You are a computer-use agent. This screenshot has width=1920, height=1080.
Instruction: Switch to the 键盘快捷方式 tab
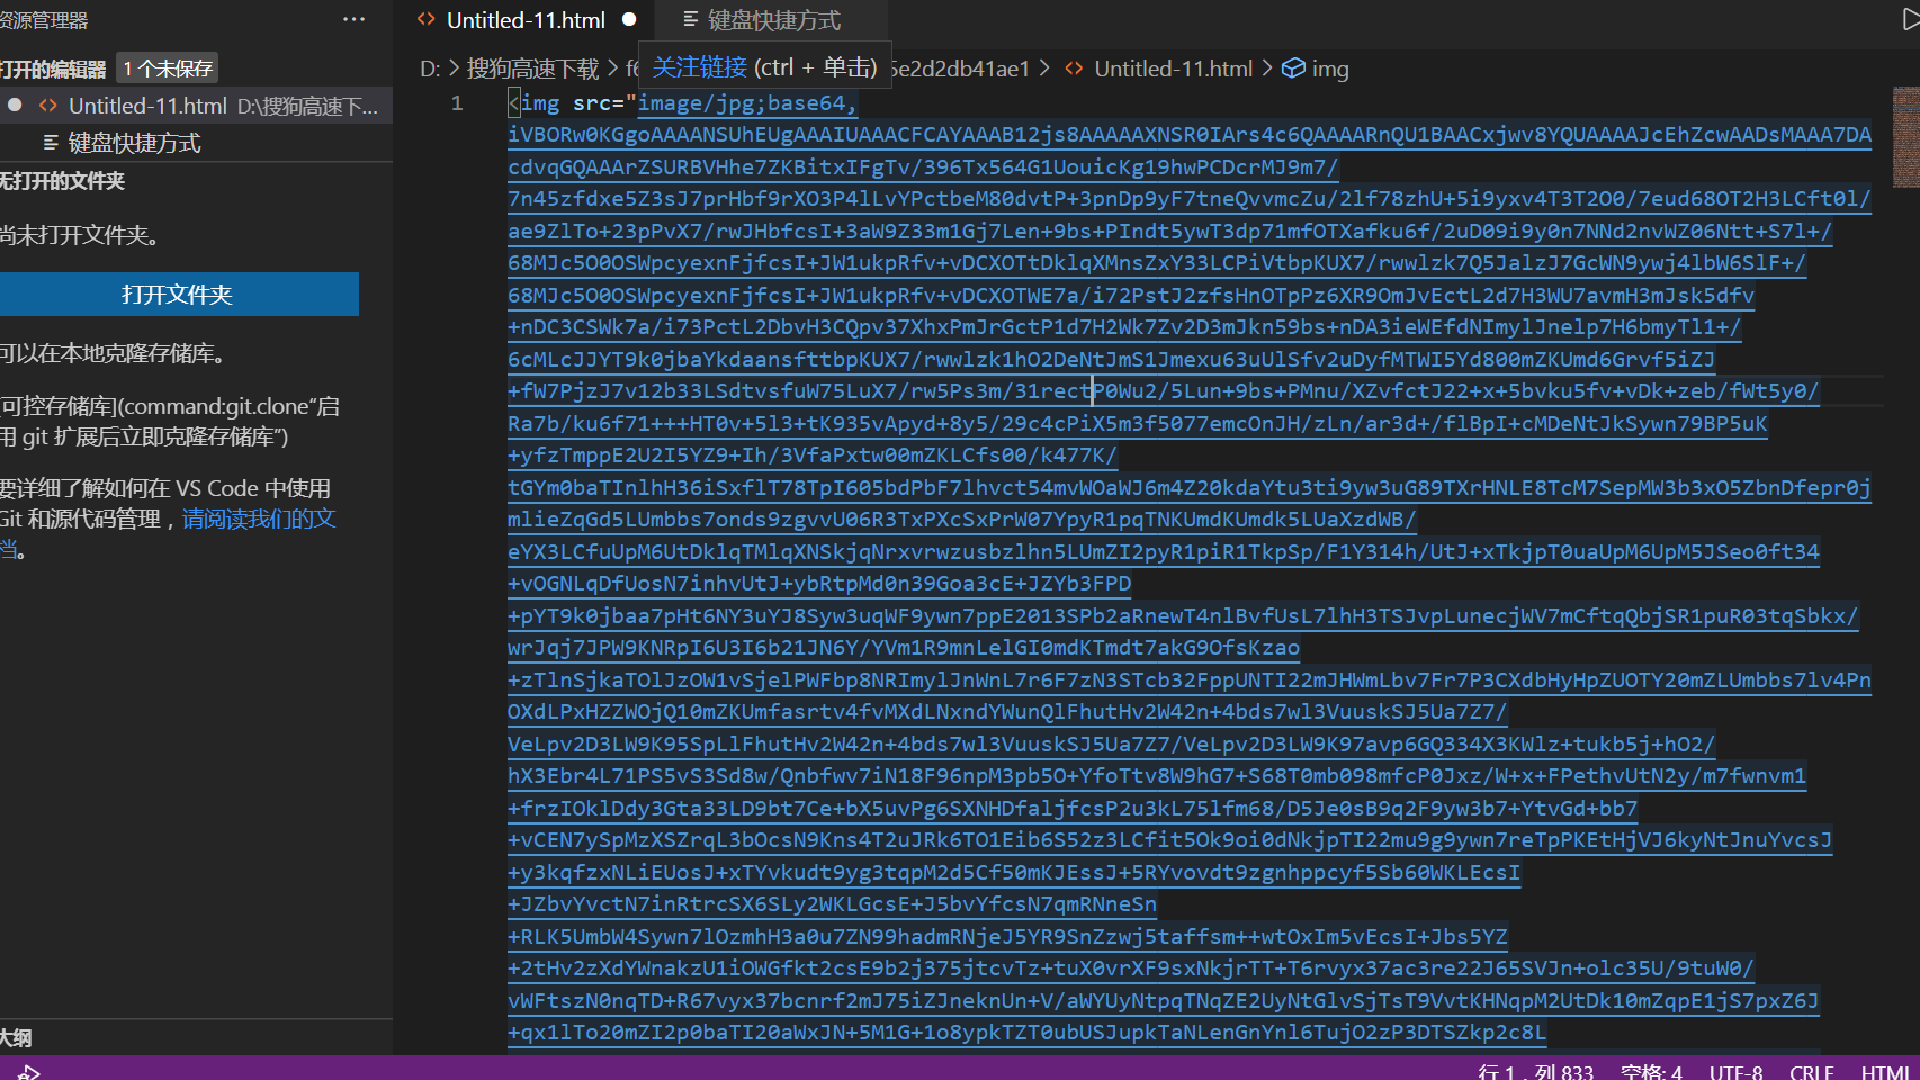[x=773, y=20]
